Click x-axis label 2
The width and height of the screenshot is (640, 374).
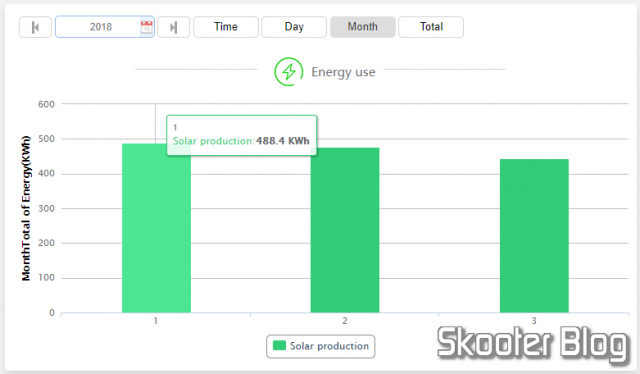(345, 321)
